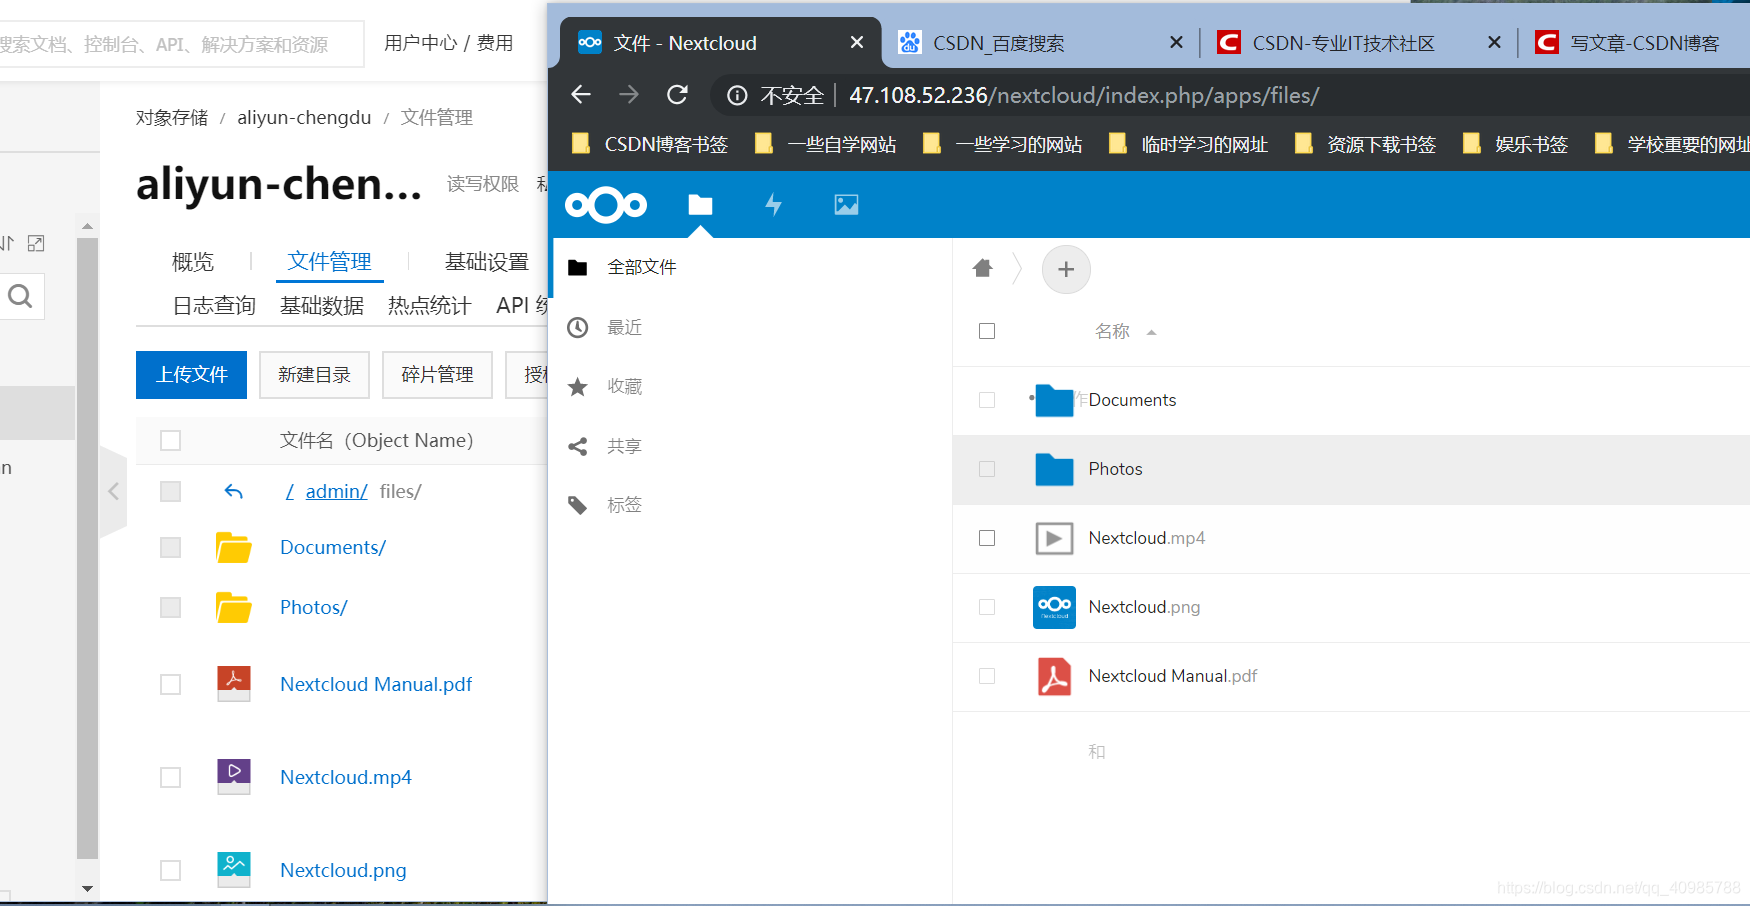Open Nextcloud.mp4 file name in Nextcloud
1750x906 pixels.
tap(1147, 538)
